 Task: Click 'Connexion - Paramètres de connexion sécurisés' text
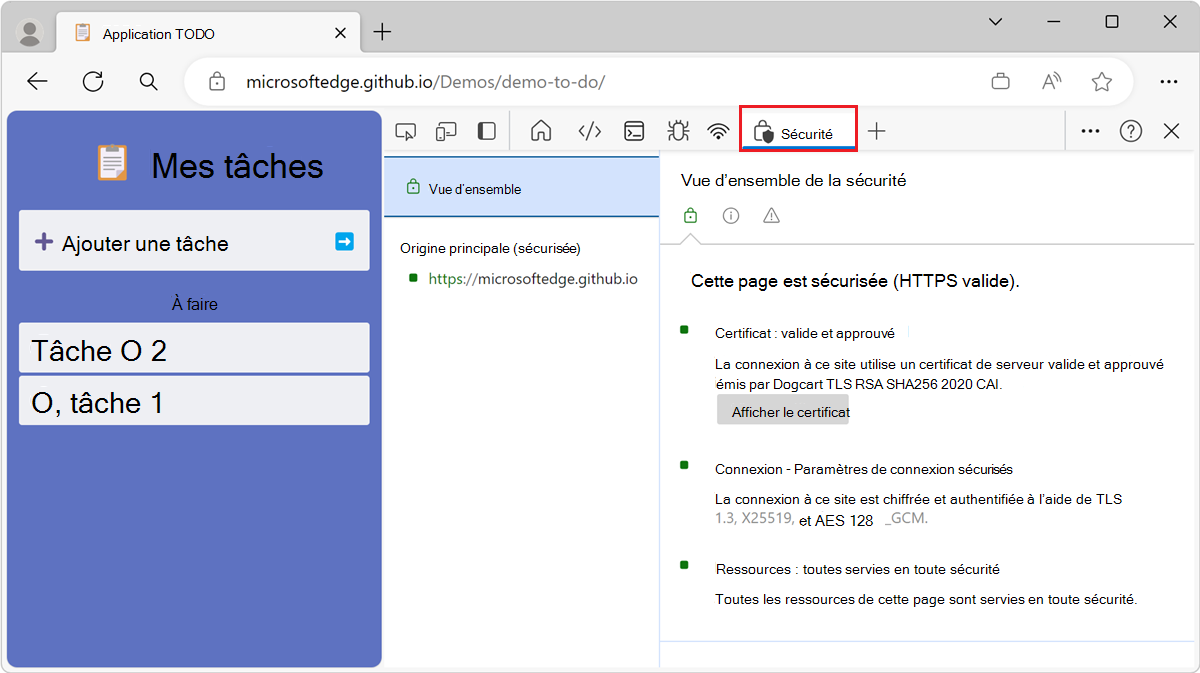click(x=864, y=469)
